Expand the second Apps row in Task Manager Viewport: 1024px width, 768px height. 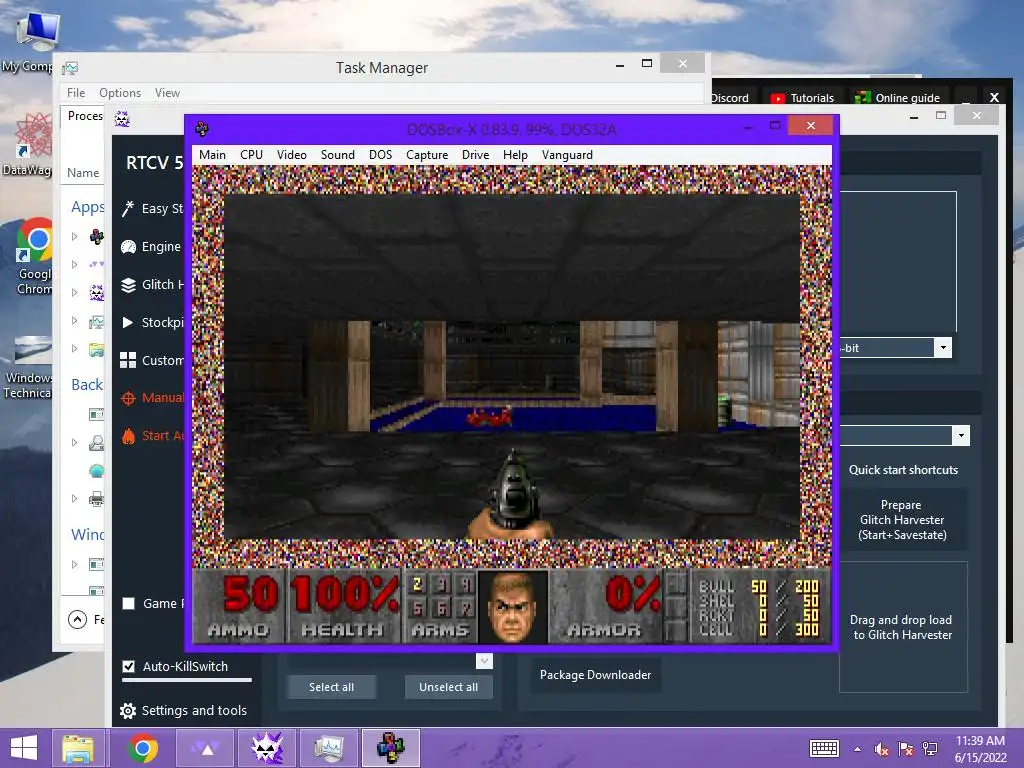[x=74, y=264]
